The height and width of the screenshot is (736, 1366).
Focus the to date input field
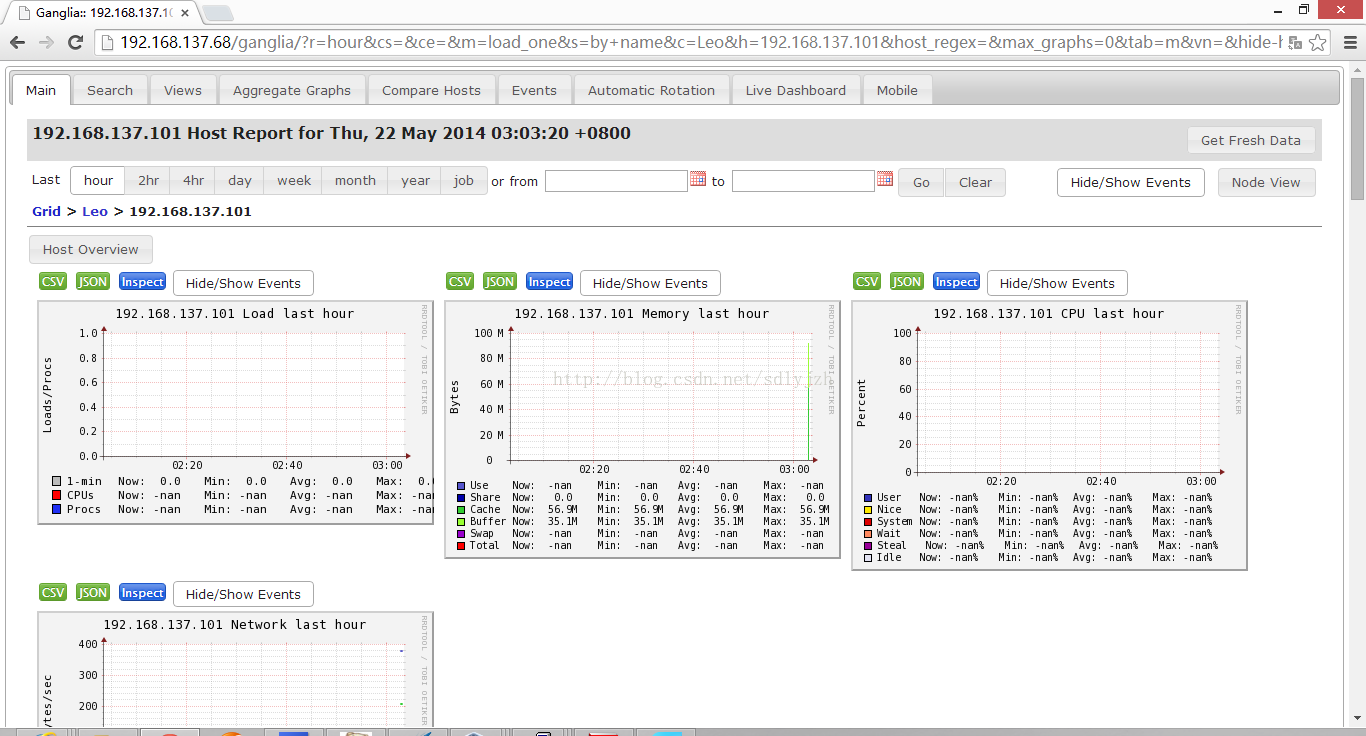click(803, 181)
